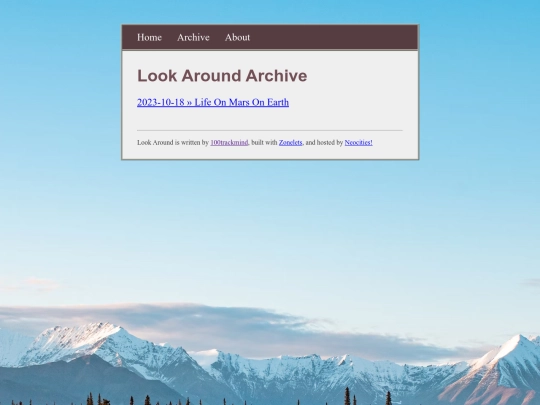Image resolution: width=540 pixels, height=405 pixels.
Task: Click footer text "Look Around is written by"
Action: pyautogui.click(x=173, y=142)
